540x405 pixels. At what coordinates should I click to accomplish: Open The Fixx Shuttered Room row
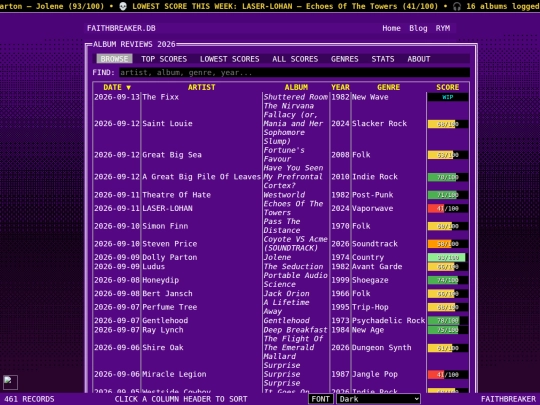pyautogui.click(x=281, y=97)
